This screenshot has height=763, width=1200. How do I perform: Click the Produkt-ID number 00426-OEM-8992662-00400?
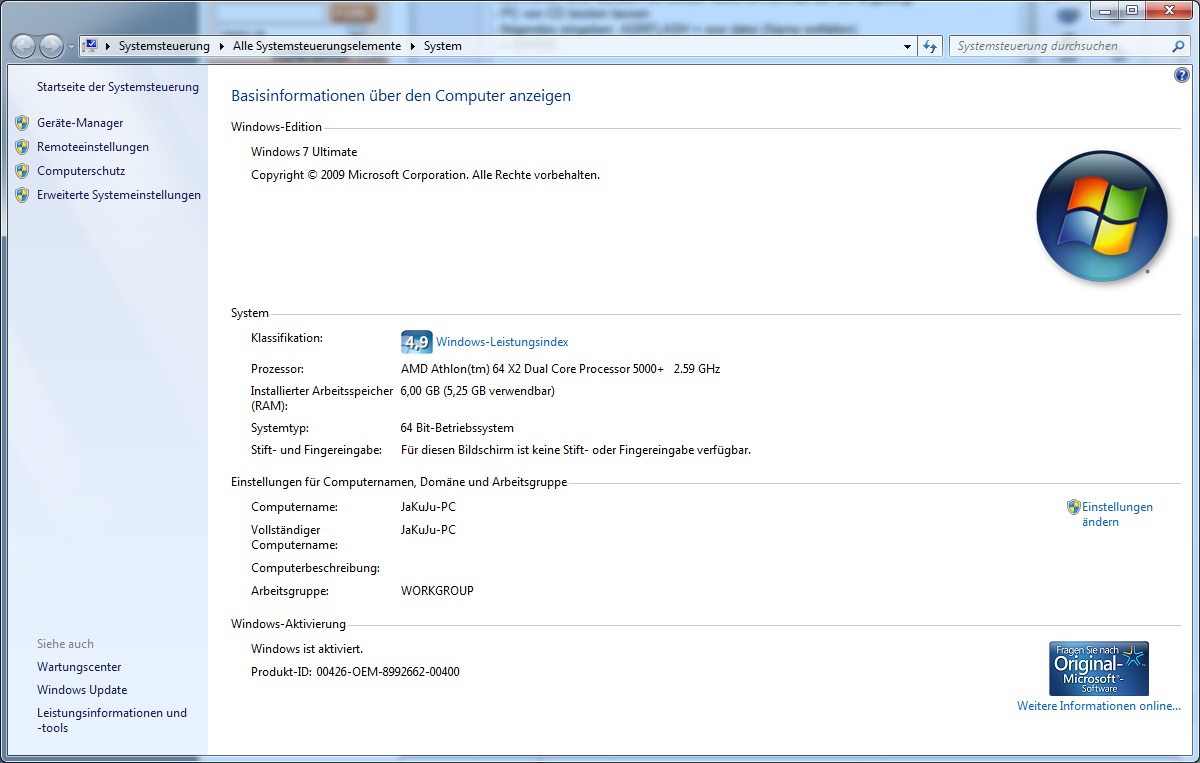click(388, 672)
